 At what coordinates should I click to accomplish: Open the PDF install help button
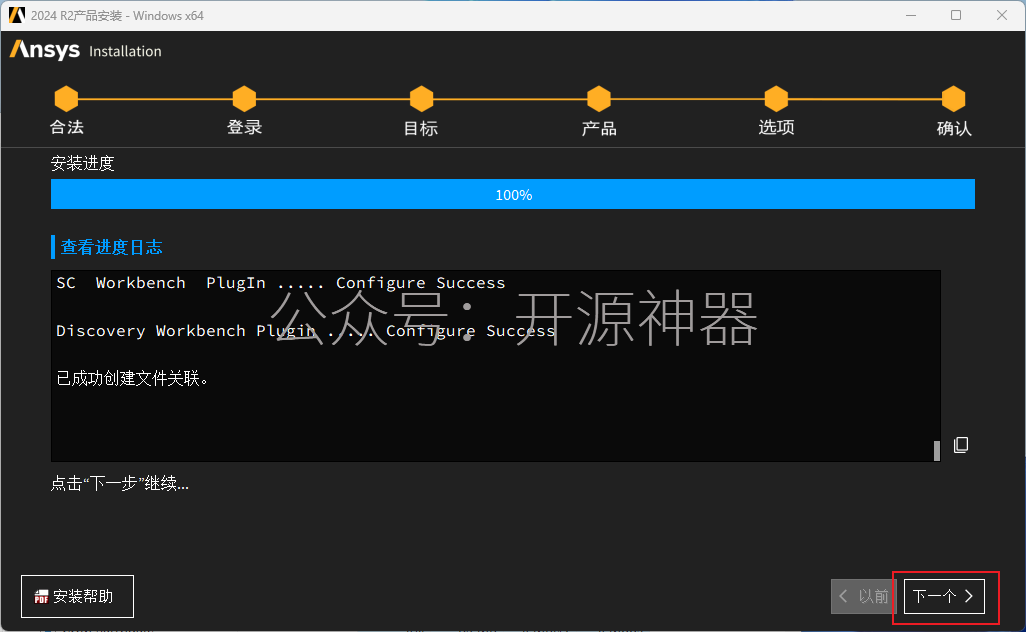[77, 596]
